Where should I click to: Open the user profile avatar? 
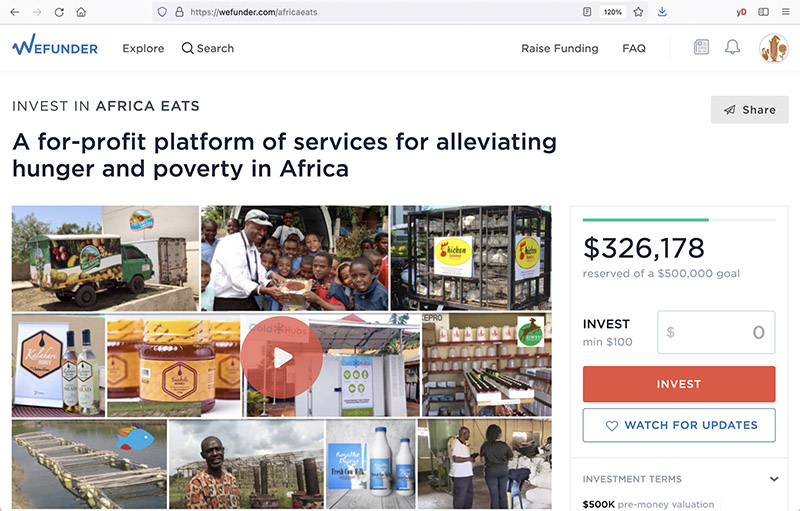point(773,48)
